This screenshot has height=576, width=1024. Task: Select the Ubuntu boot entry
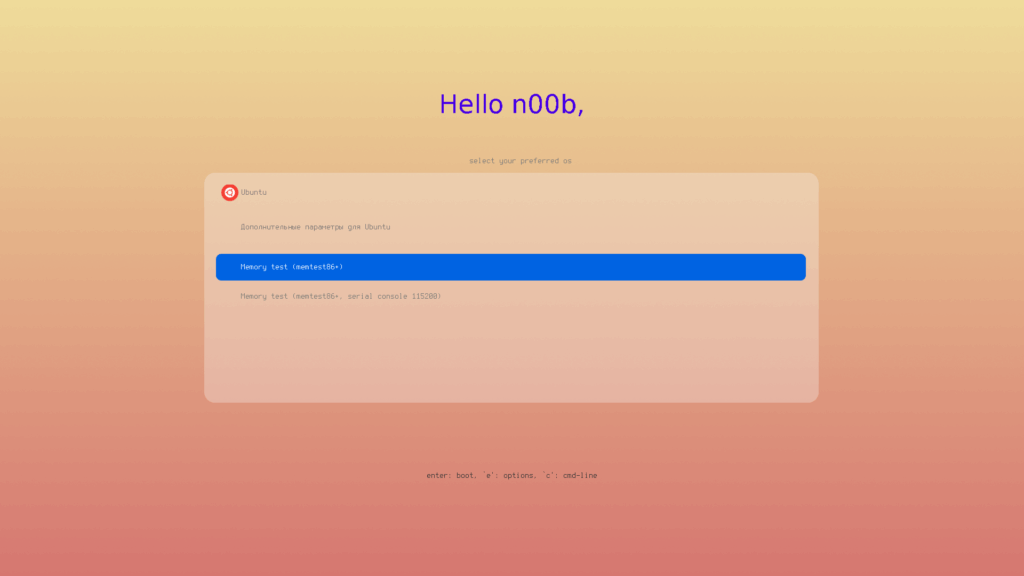point(511,193)
